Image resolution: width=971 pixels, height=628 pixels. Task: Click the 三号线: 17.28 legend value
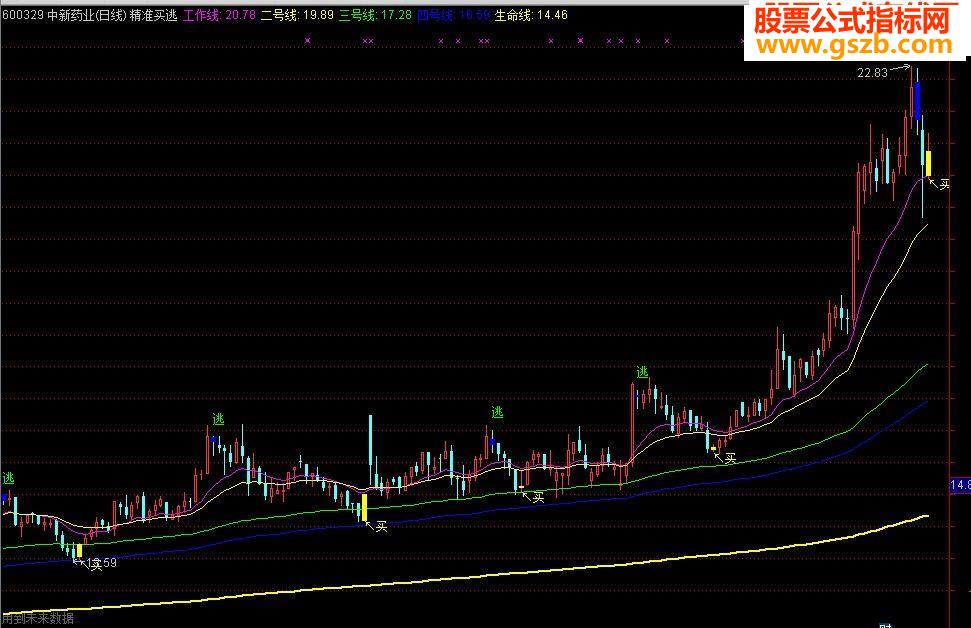(375, 15)
